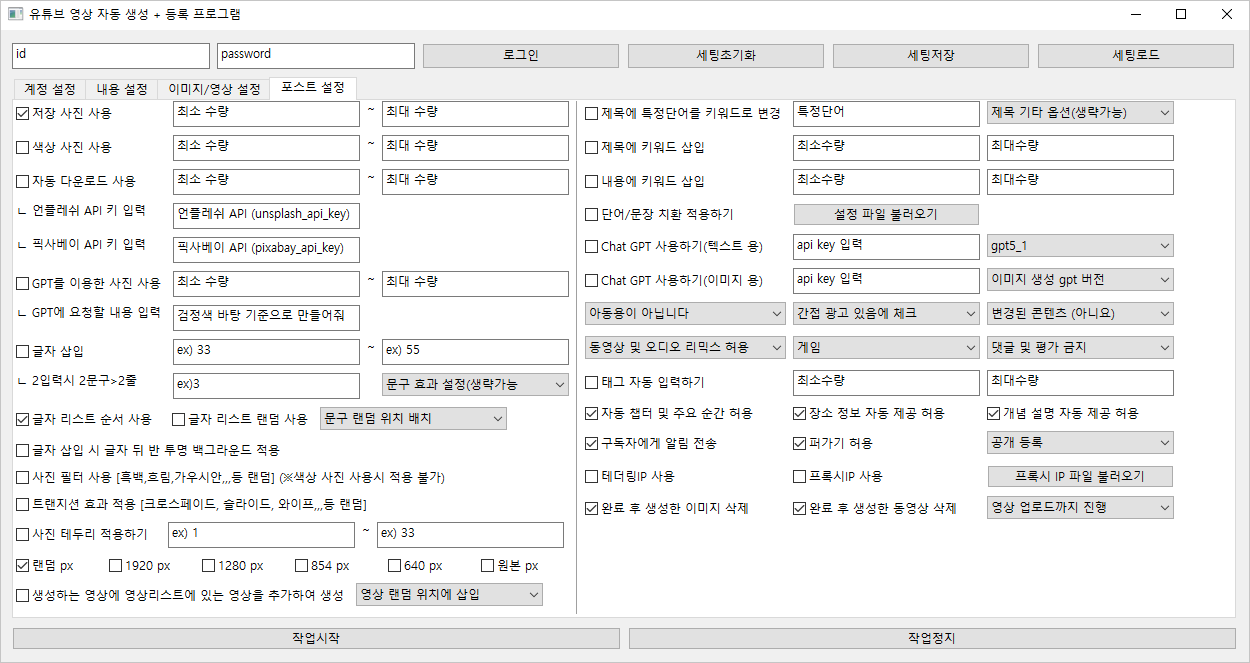The height and width of the screenshot is (663, 1250).
Task: Toggle the 자동 다운로드 사용 checkbox
Action: point(23,182)
